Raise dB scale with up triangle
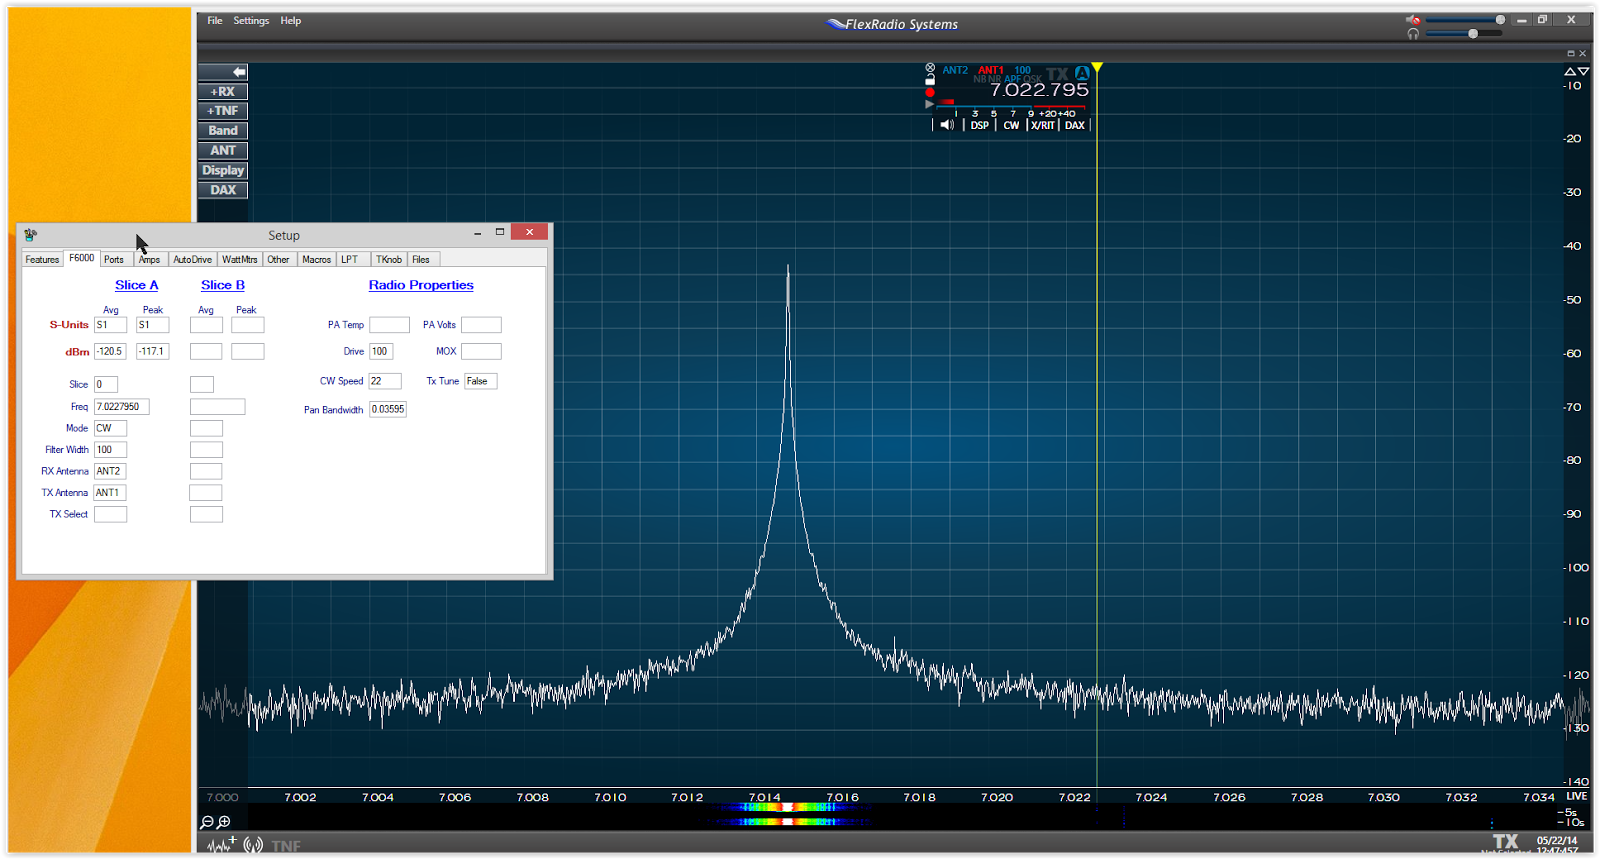 point(1570,72)
